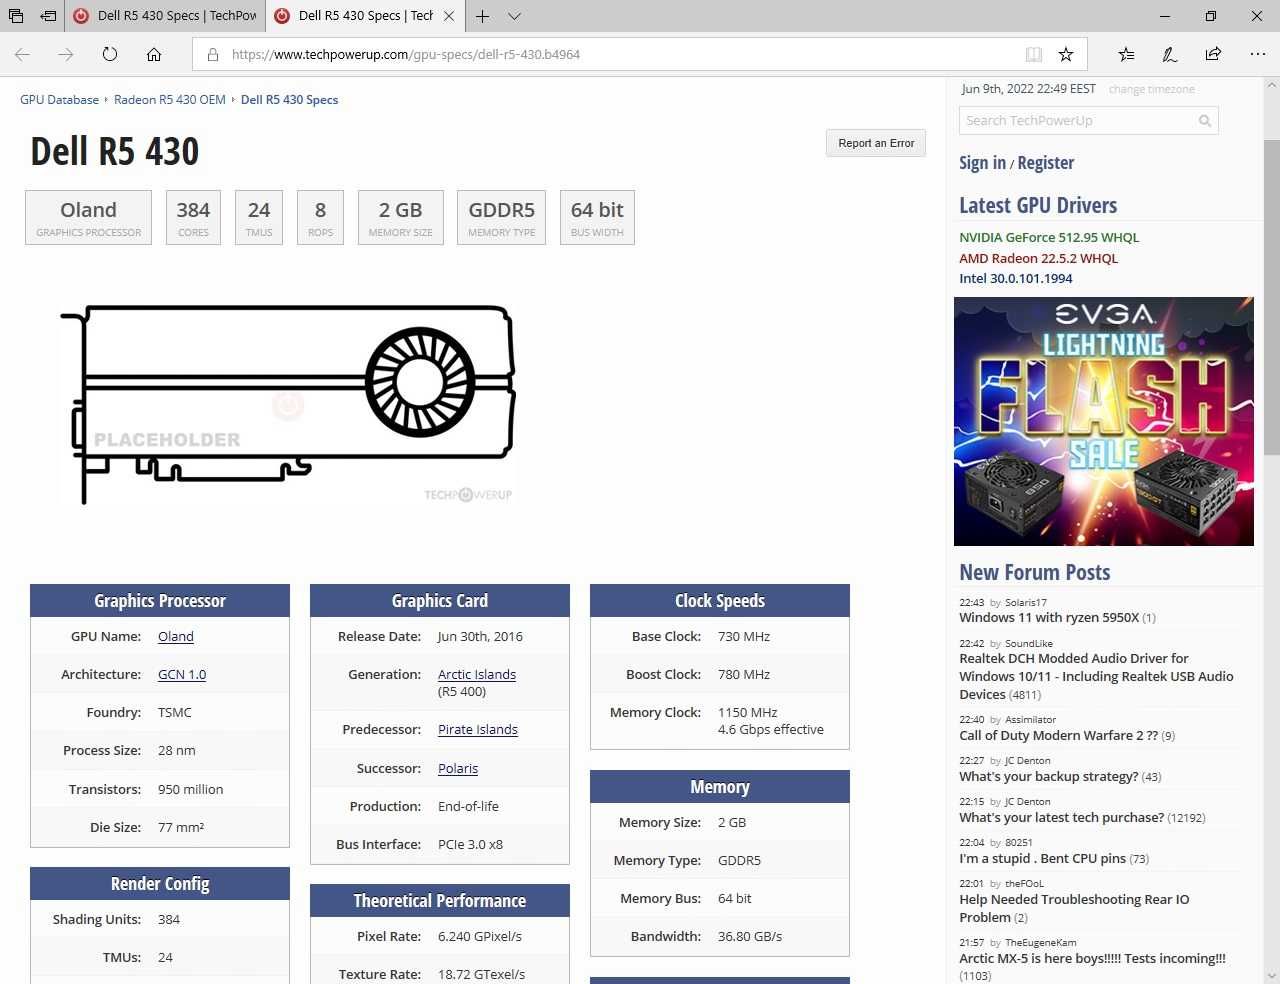Open Help Needed Troubleshooting Rear IO post
Image resolution: width=1280 pixels, height=984 pixels.
point(1074,909)
